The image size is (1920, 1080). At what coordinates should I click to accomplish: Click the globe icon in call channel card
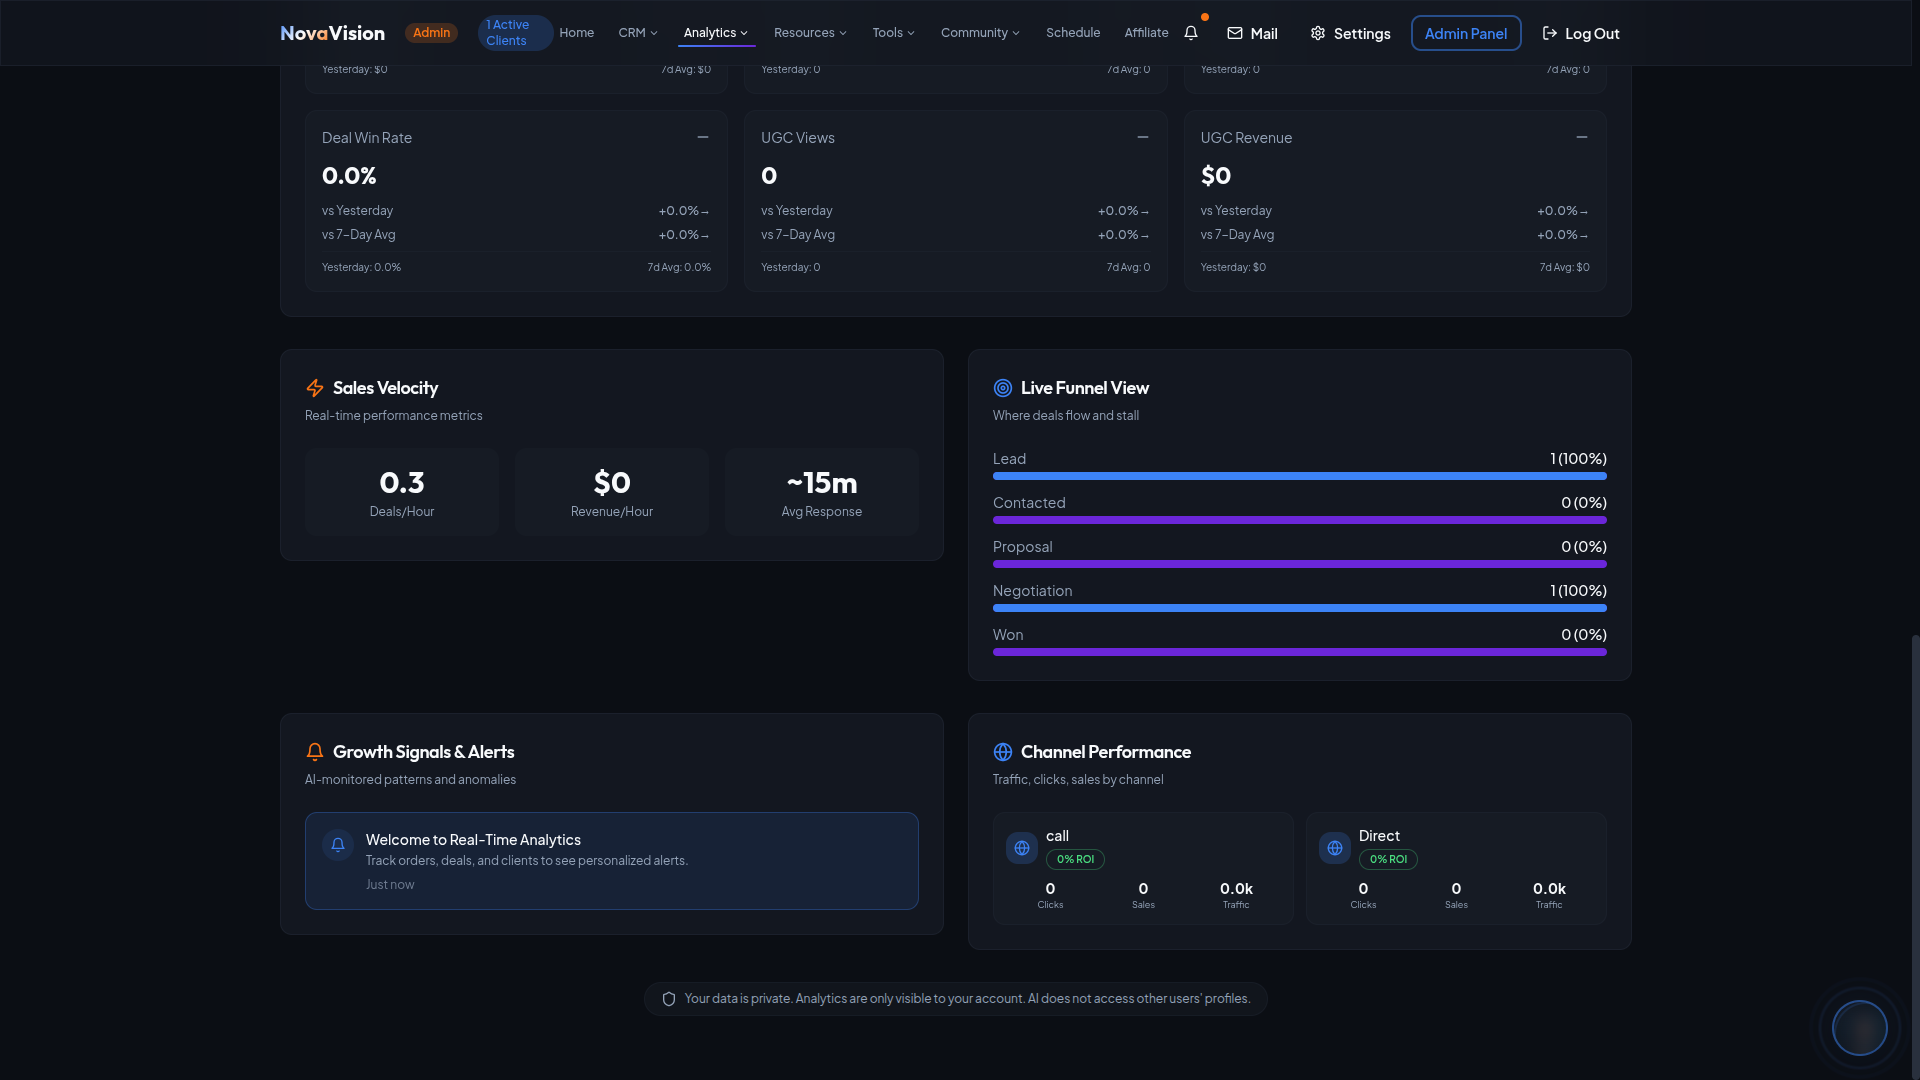coord(1022,848)
